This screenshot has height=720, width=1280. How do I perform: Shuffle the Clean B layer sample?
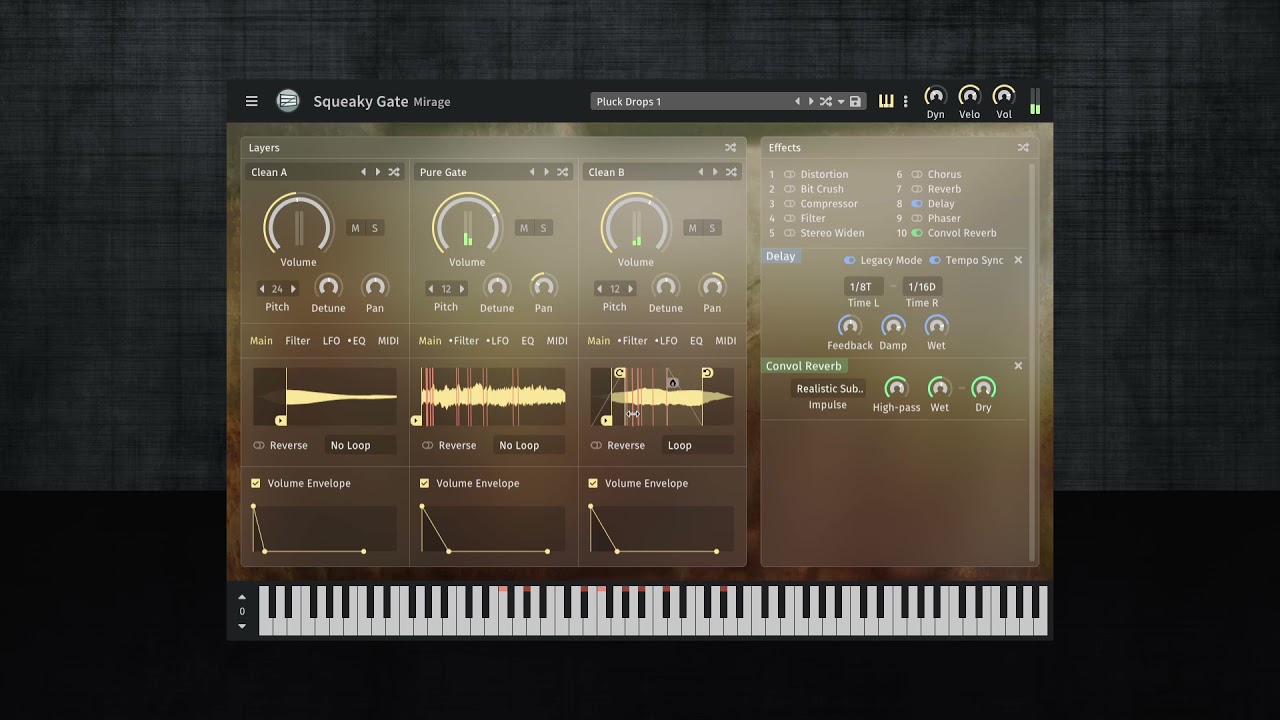[x=731, y=172]
